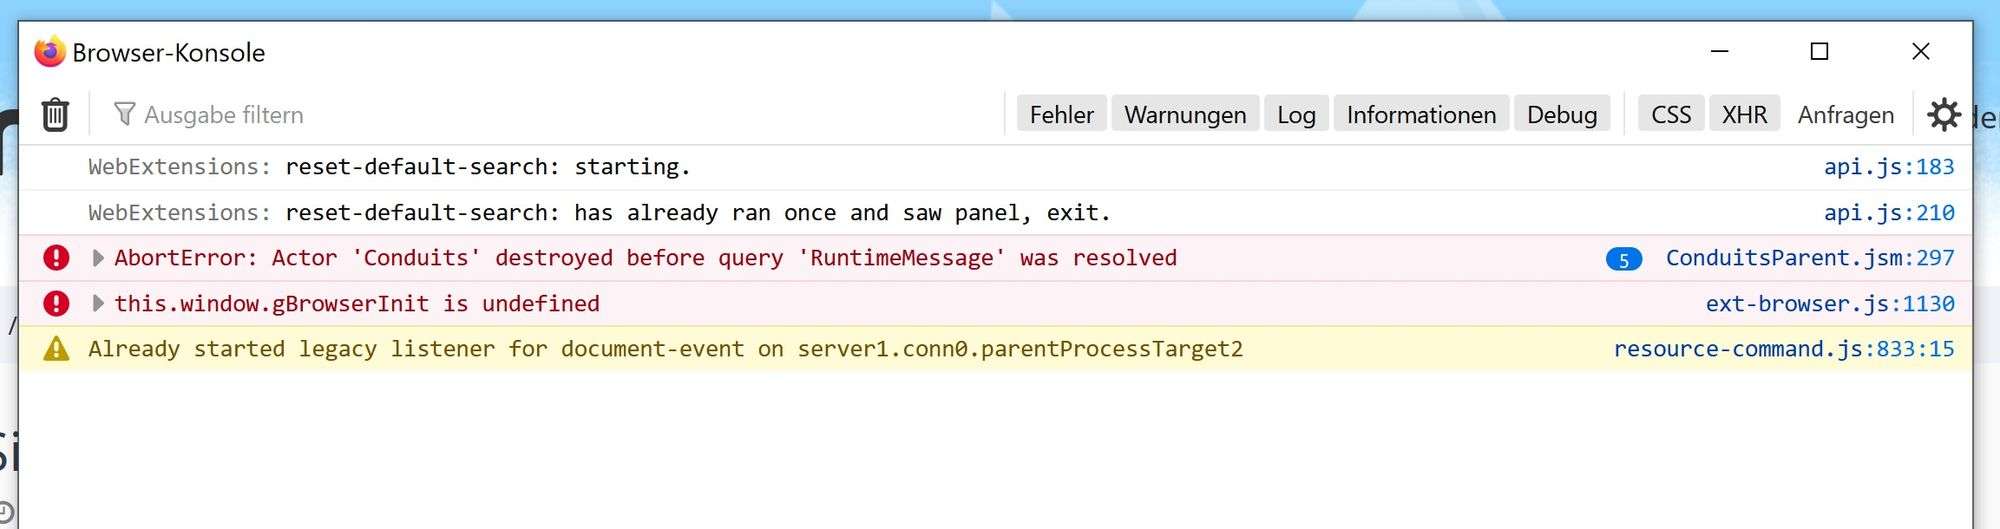
Task: Toggle the Debug filter
Action: (1561, 115)
